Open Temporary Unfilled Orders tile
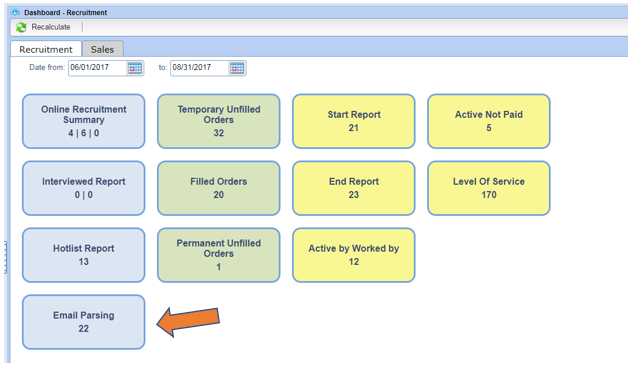The width and height of the screenshot is (635, 365). [x=219, y=121]
